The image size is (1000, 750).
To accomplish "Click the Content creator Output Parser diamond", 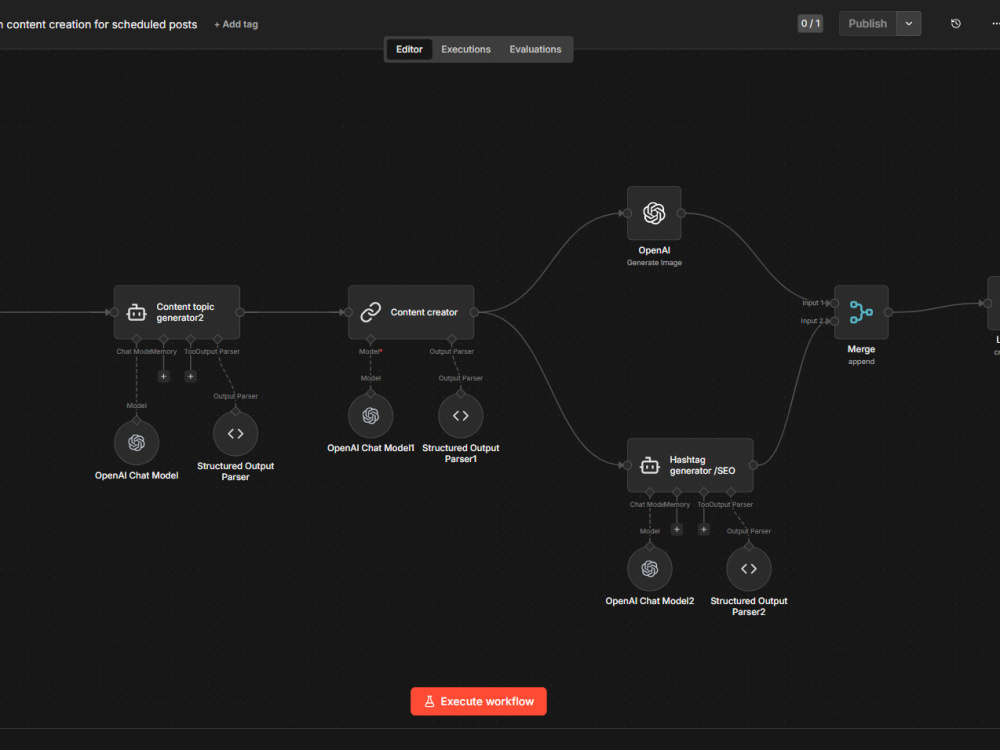I will pyautogui.click(x=452, y=339).
